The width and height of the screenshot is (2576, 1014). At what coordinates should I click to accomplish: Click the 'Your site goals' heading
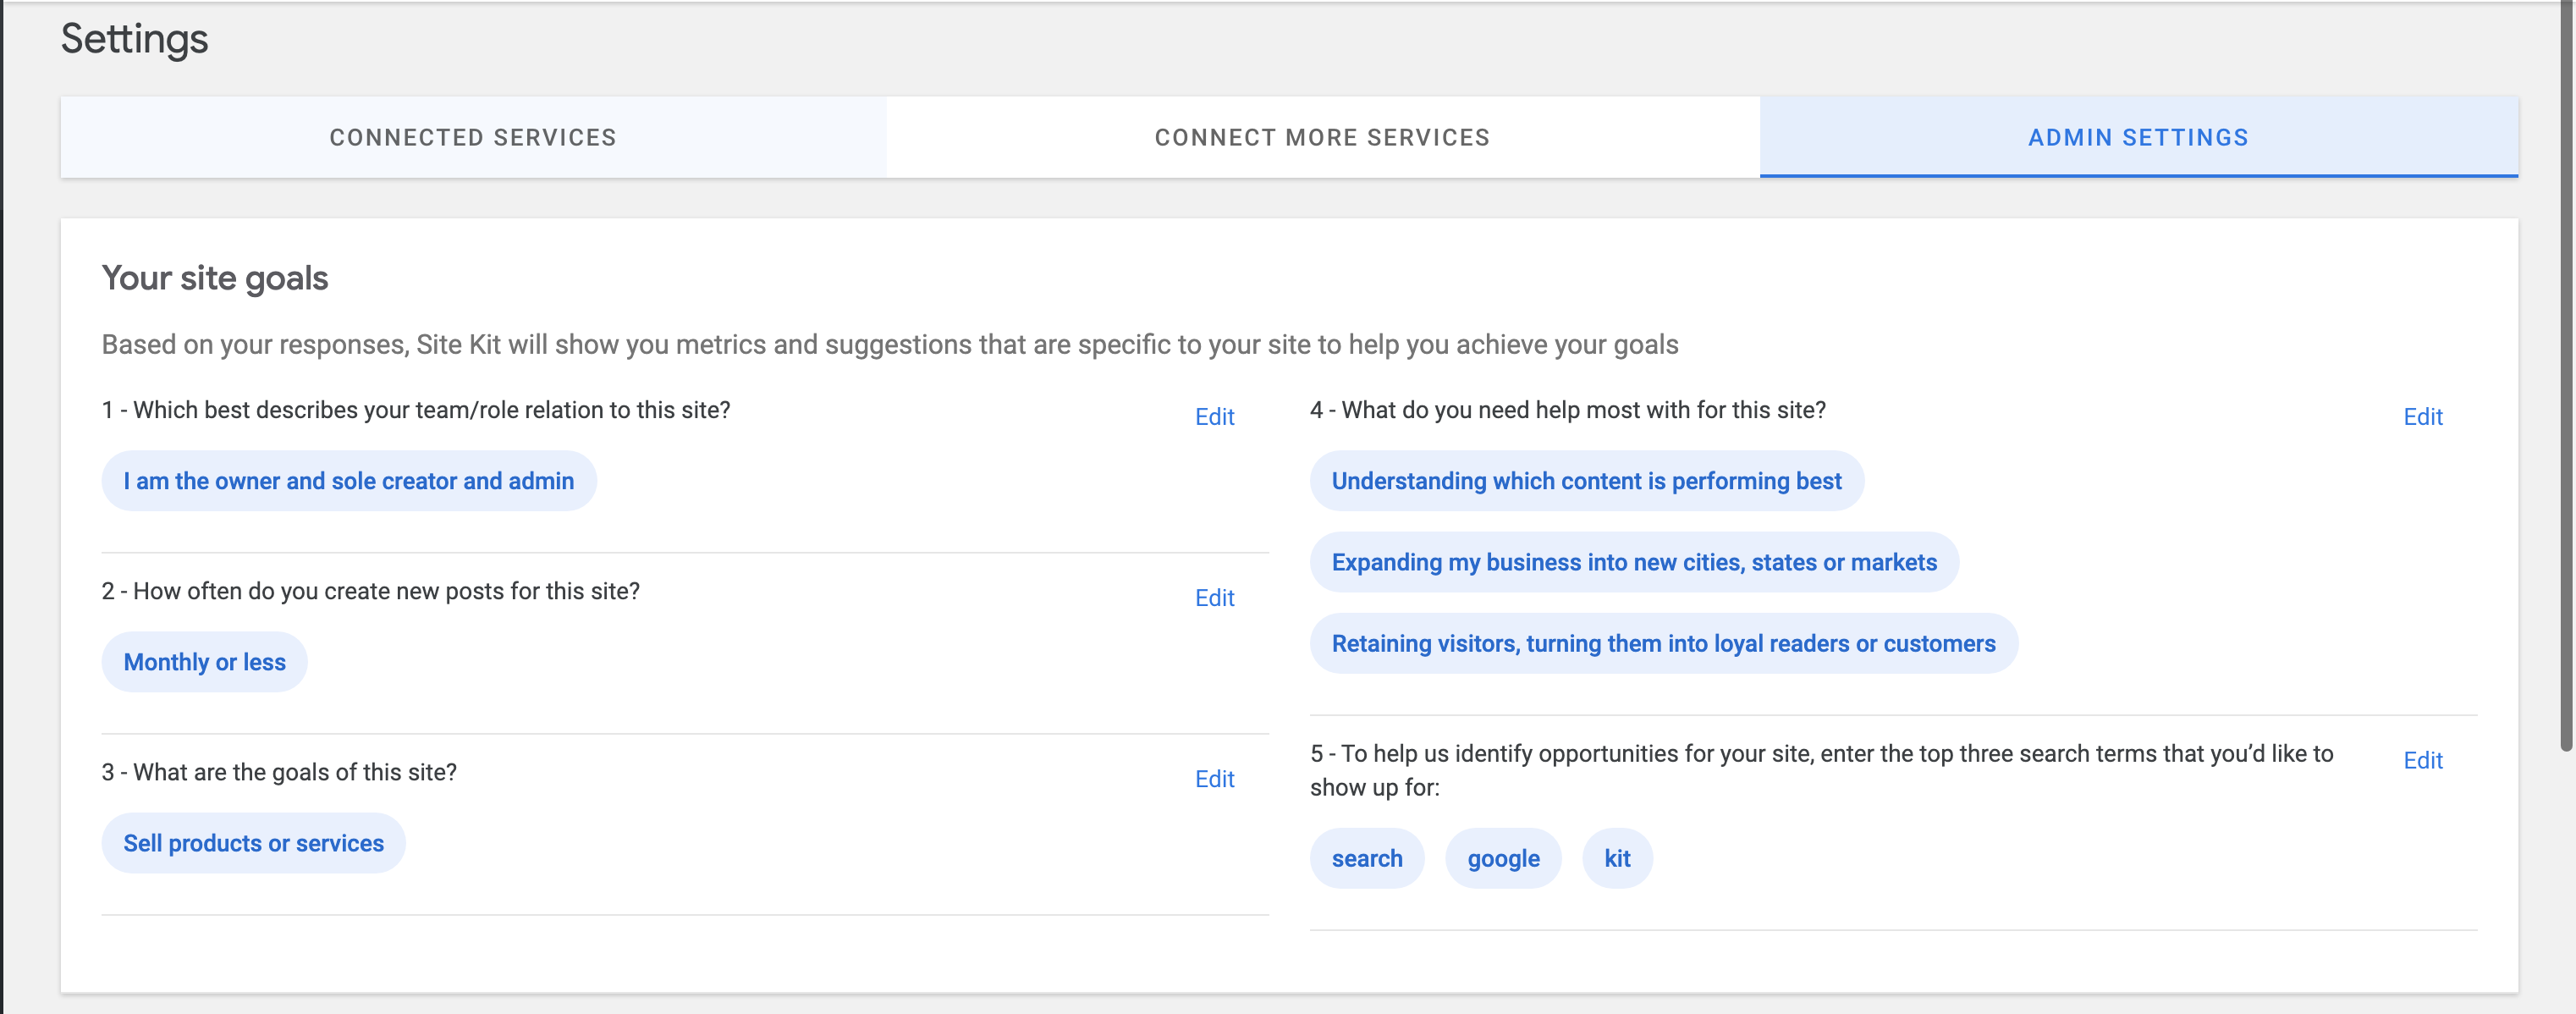[x=215, y=278]
